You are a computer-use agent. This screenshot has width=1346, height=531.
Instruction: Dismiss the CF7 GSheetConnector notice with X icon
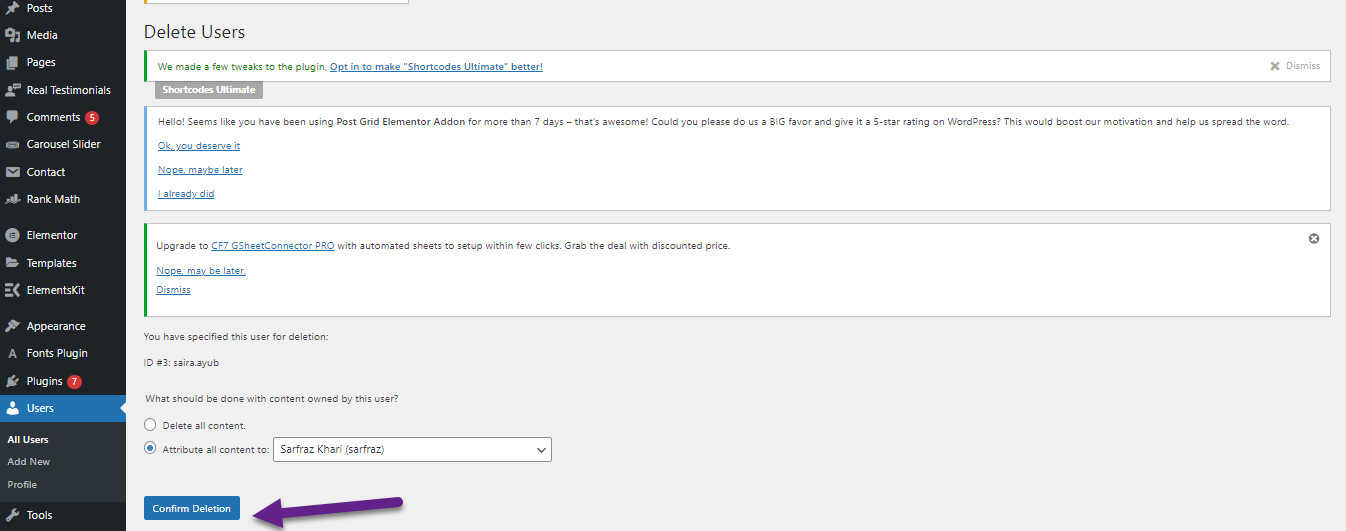click(x=1314, y=239)
